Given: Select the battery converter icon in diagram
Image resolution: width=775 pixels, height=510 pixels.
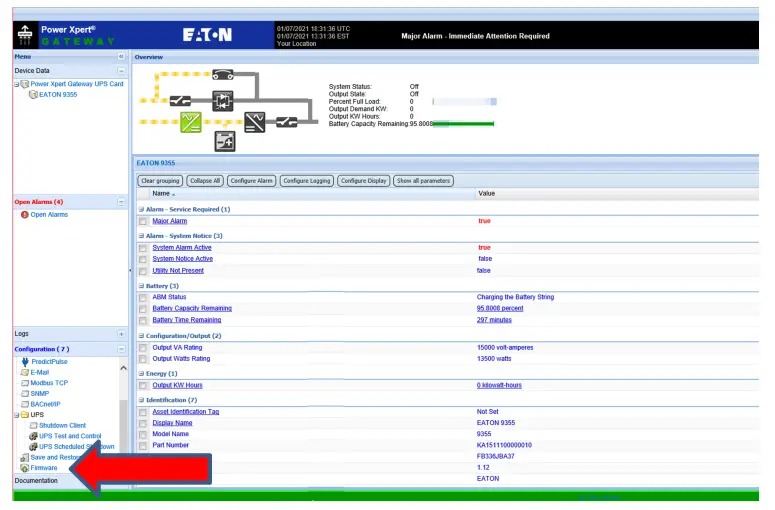Looking at the screenshot, I should (x=225, y=142).
